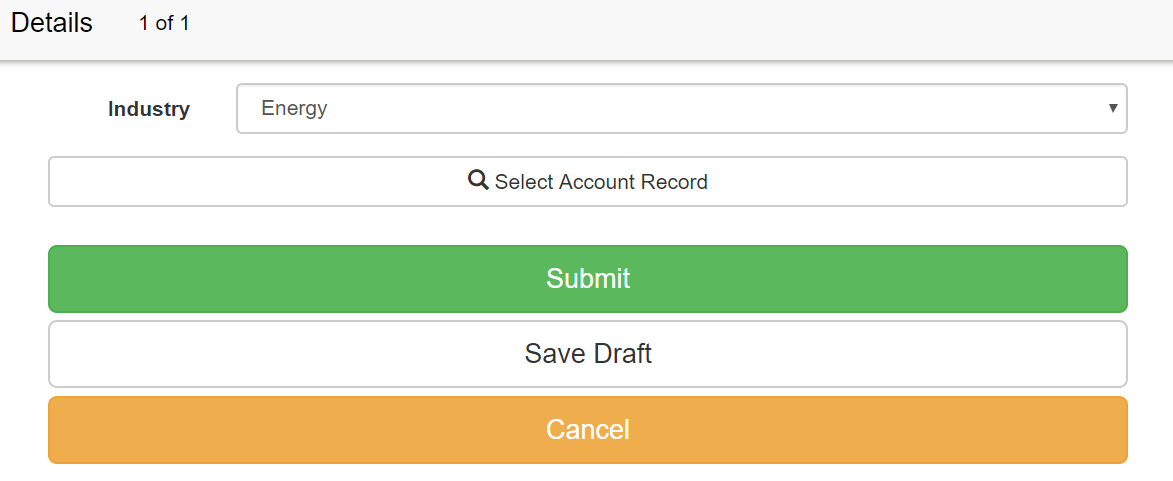Click the Select Account Record text
The height and width of the screenshot is (481, 1173).
pos(601,182)
